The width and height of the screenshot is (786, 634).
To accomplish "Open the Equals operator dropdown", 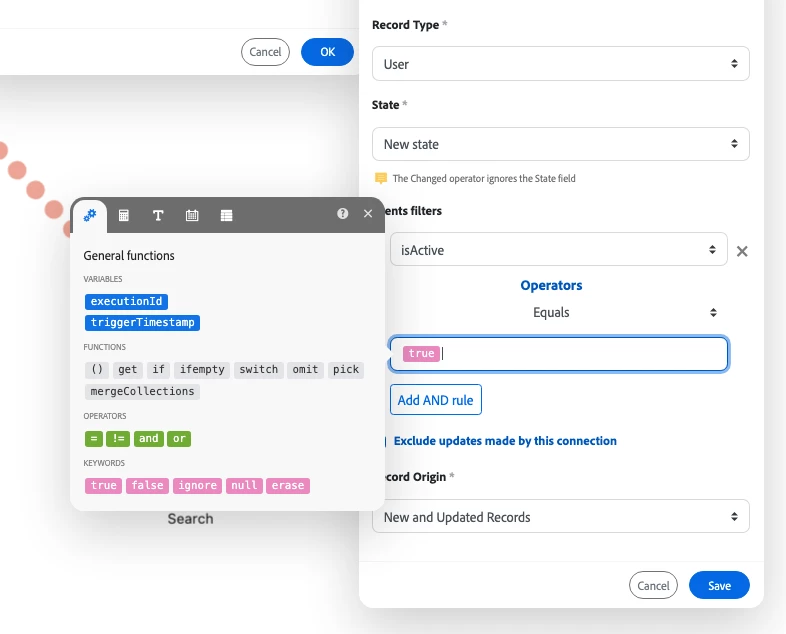I will pos(558,313).
